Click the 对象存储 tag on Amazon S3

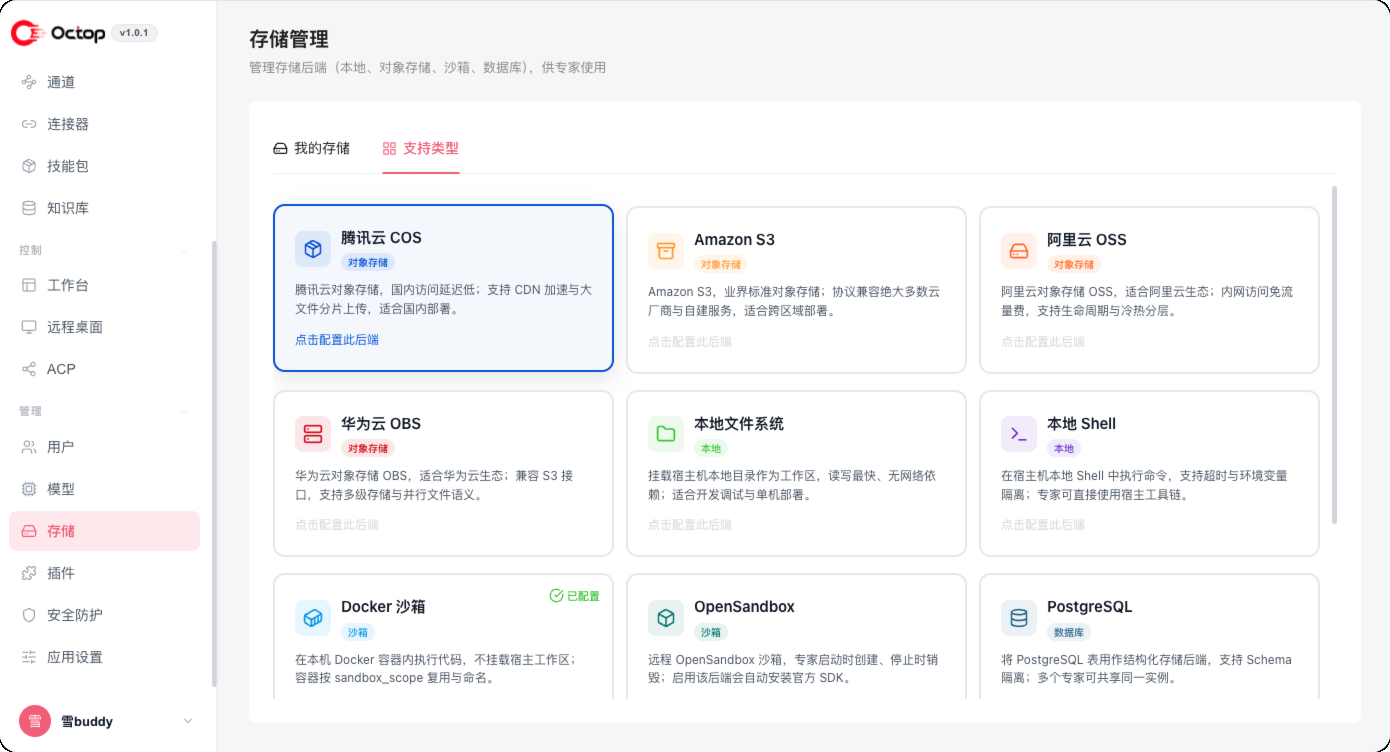721,264
